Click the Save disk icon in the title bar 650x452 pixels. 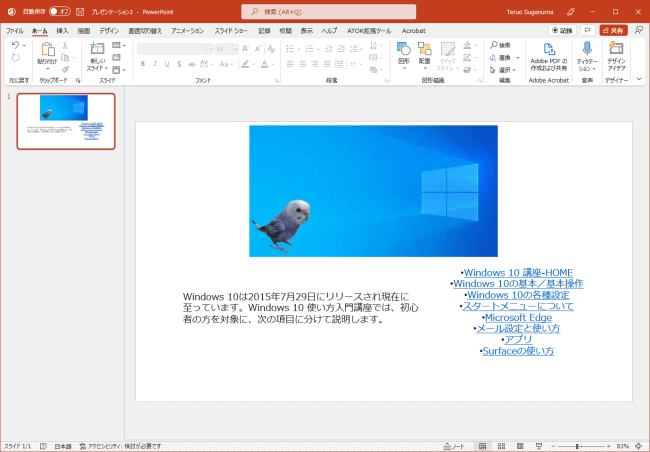point(80,12)
